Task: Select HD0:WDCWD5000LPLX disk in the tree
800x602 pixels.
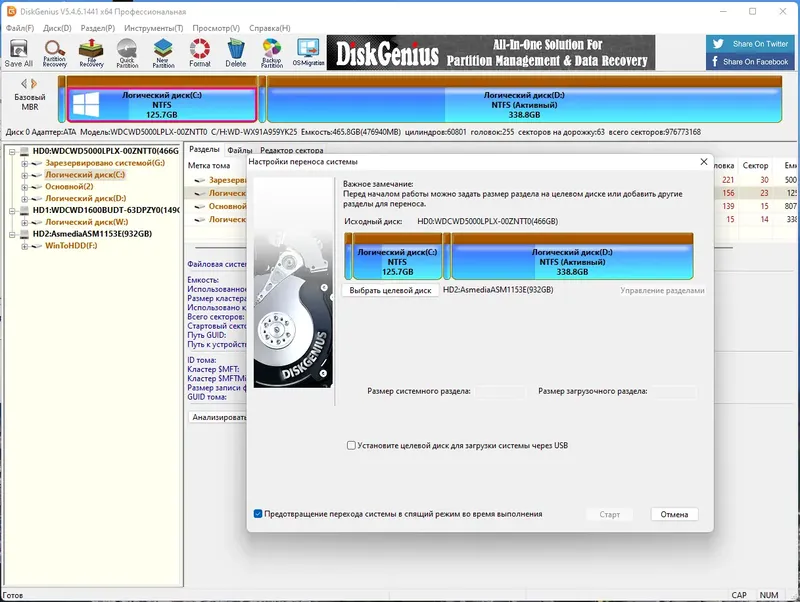Action: [106, 151]
